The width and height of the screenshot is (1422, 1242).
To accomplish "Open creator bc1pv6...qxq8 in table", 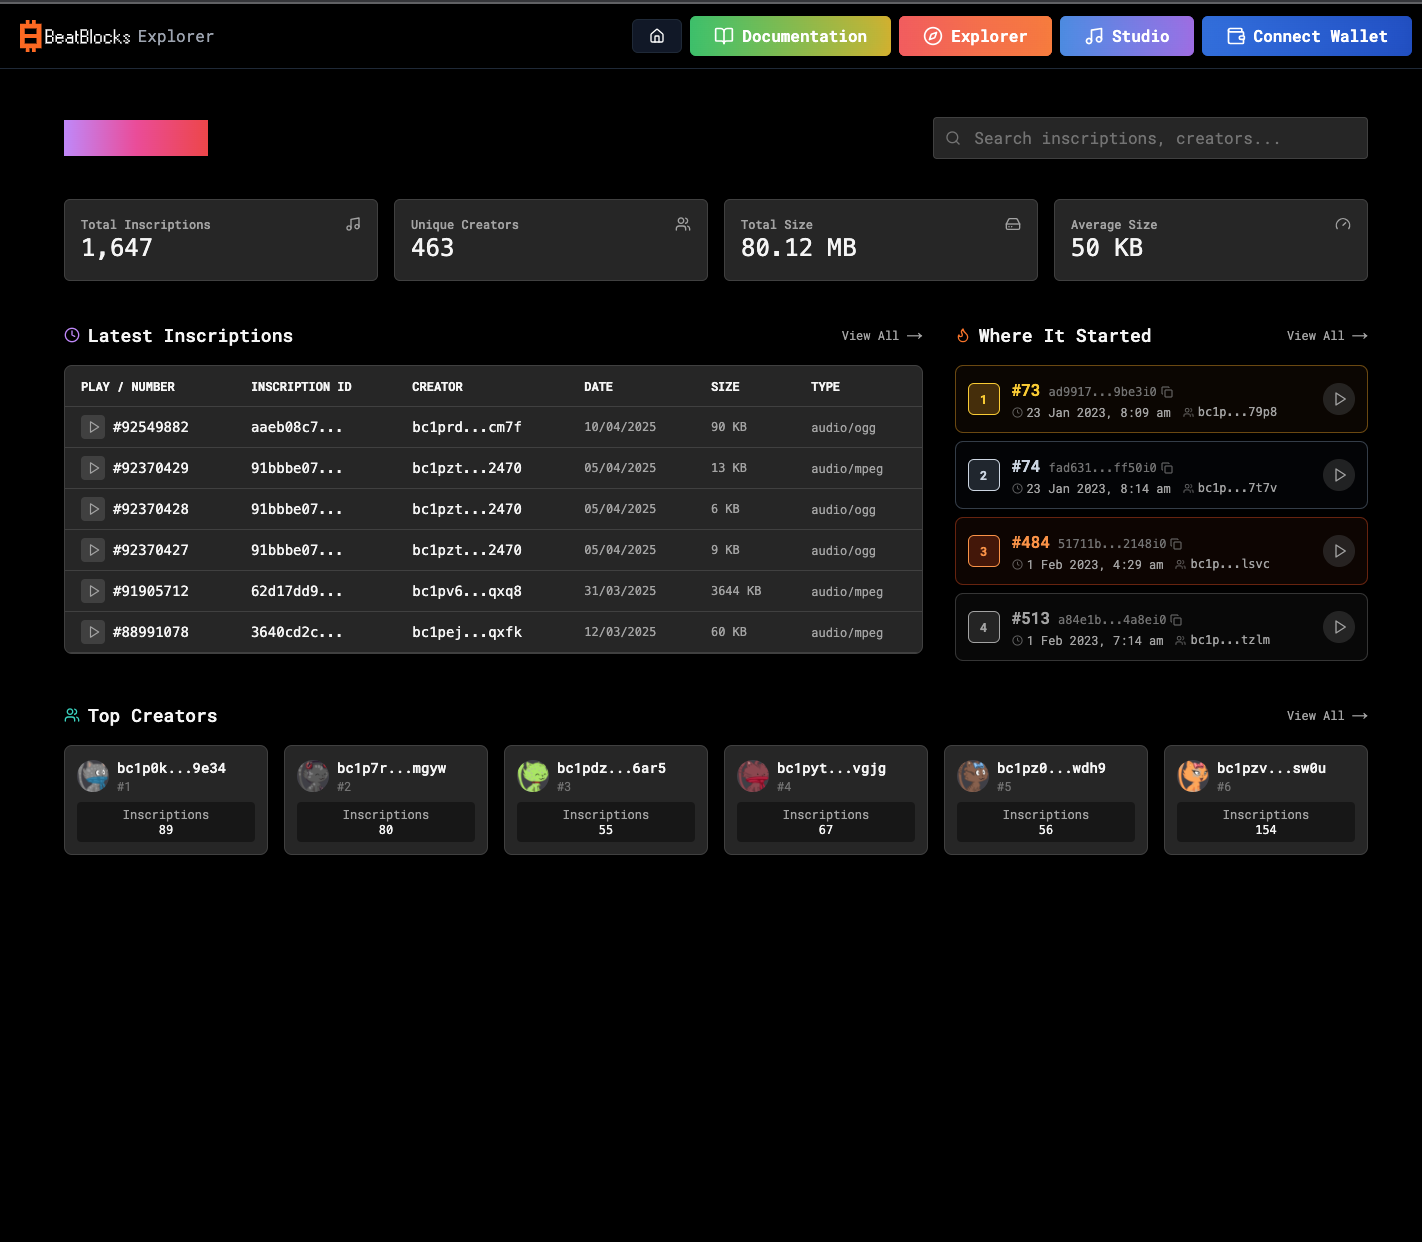I will tap(467, 591).
